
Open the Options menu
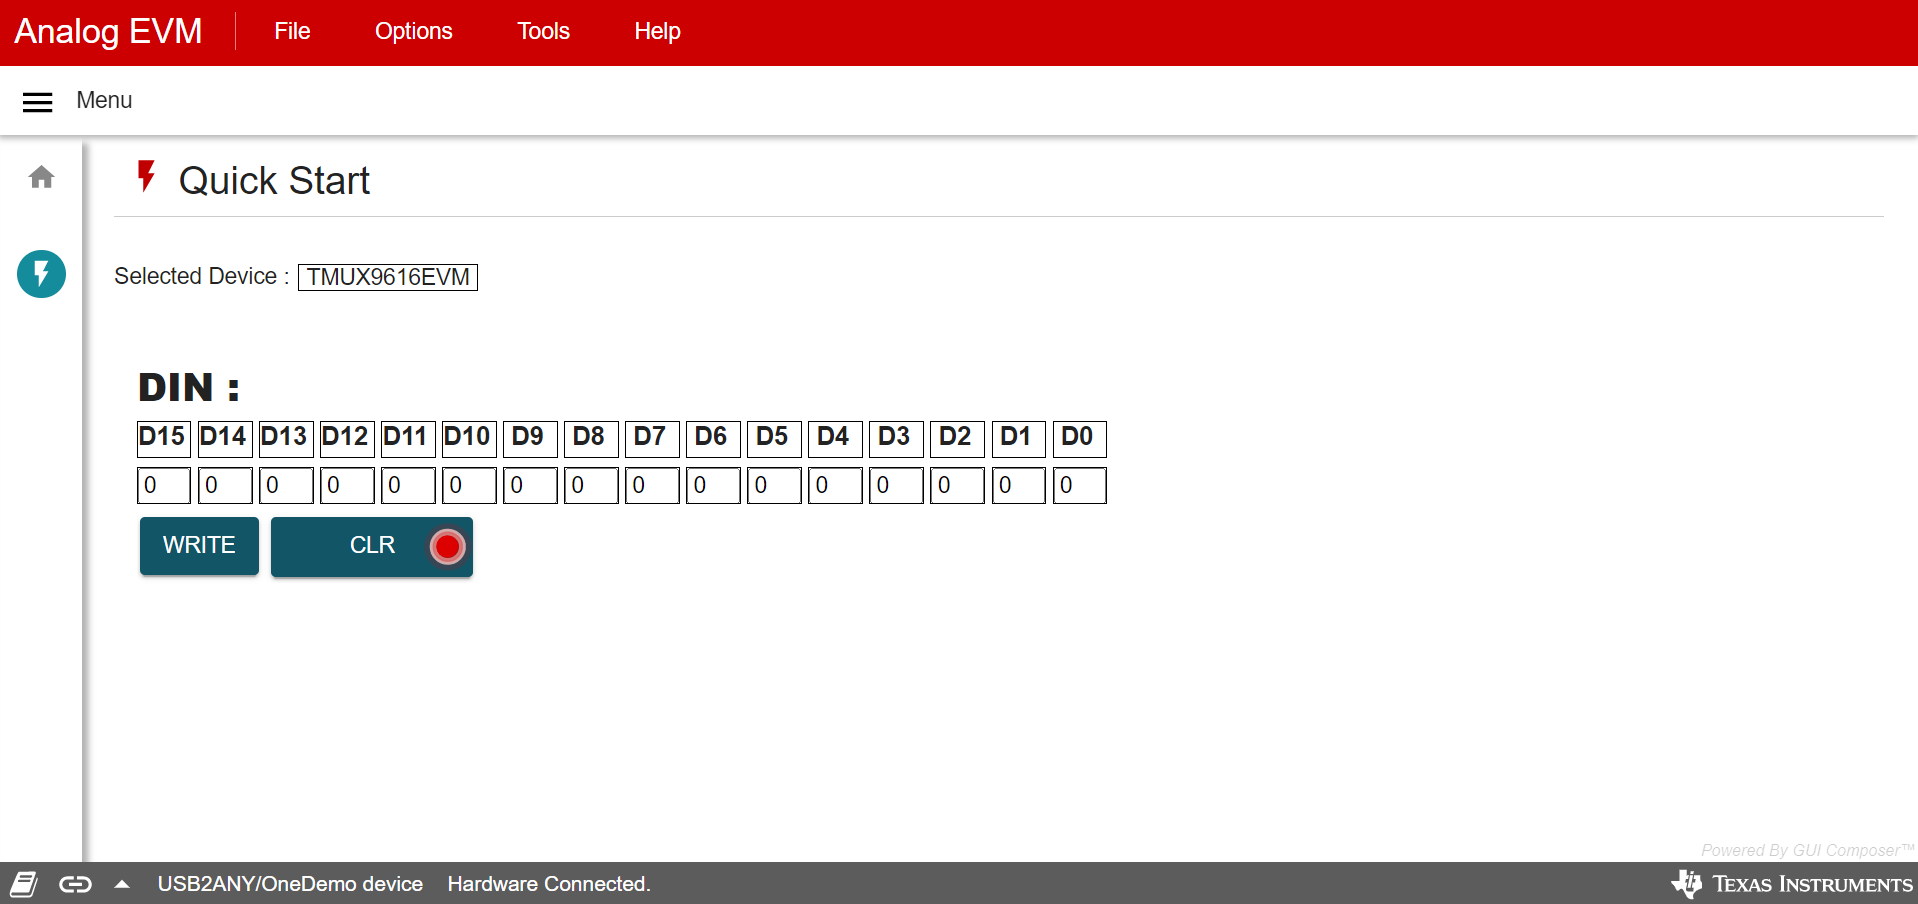tap(413, 32)
